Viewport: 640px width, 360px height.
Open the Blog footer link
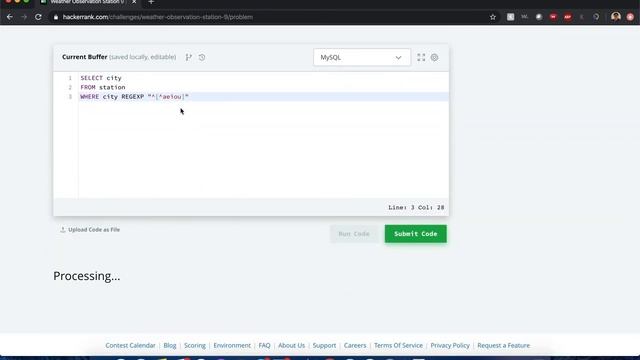pos(170,345)
